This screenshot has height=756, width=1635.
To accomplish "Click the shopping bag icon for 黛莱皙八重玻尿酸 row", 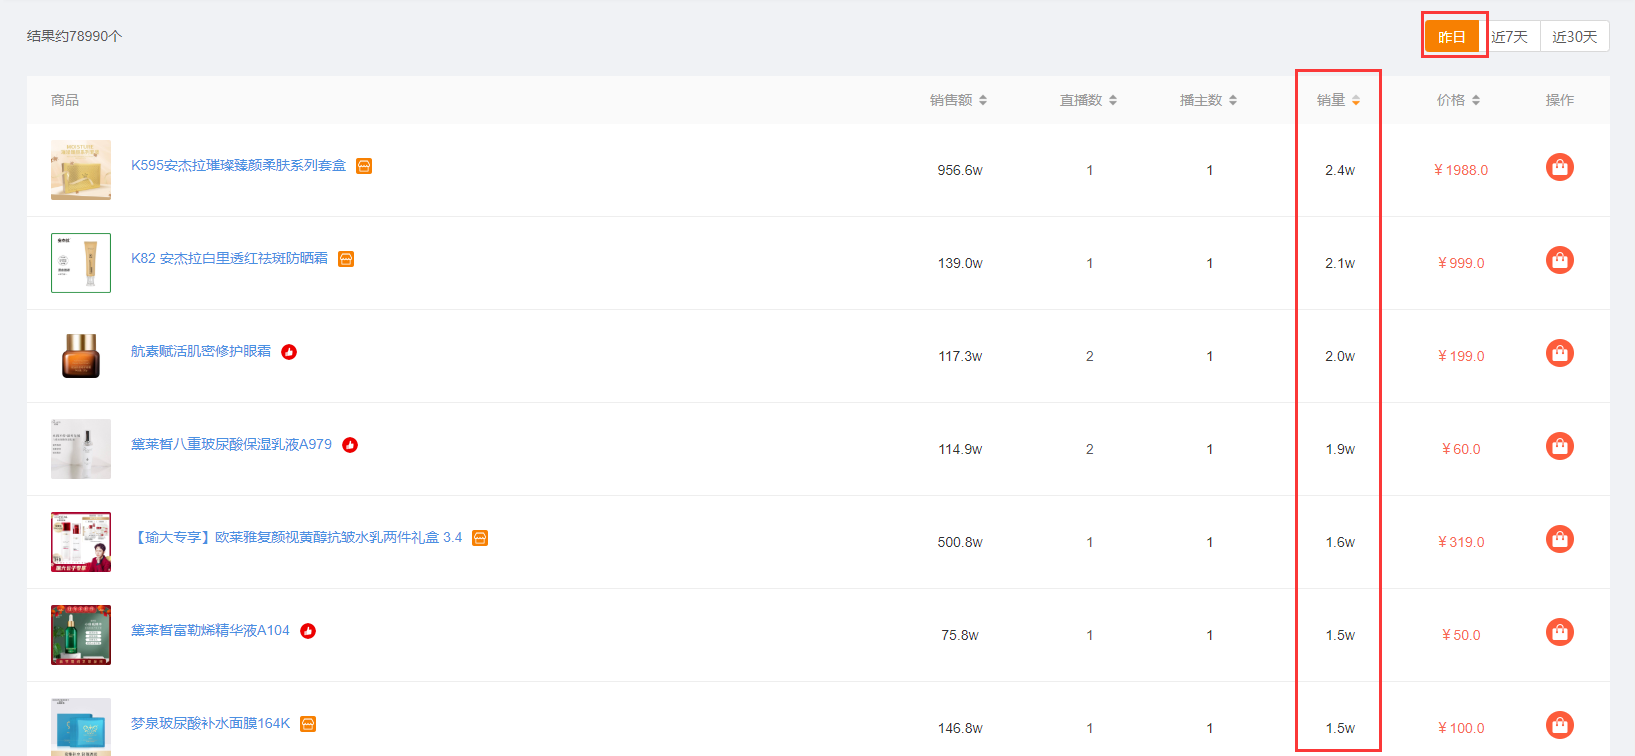I will tap(1559, 446).
